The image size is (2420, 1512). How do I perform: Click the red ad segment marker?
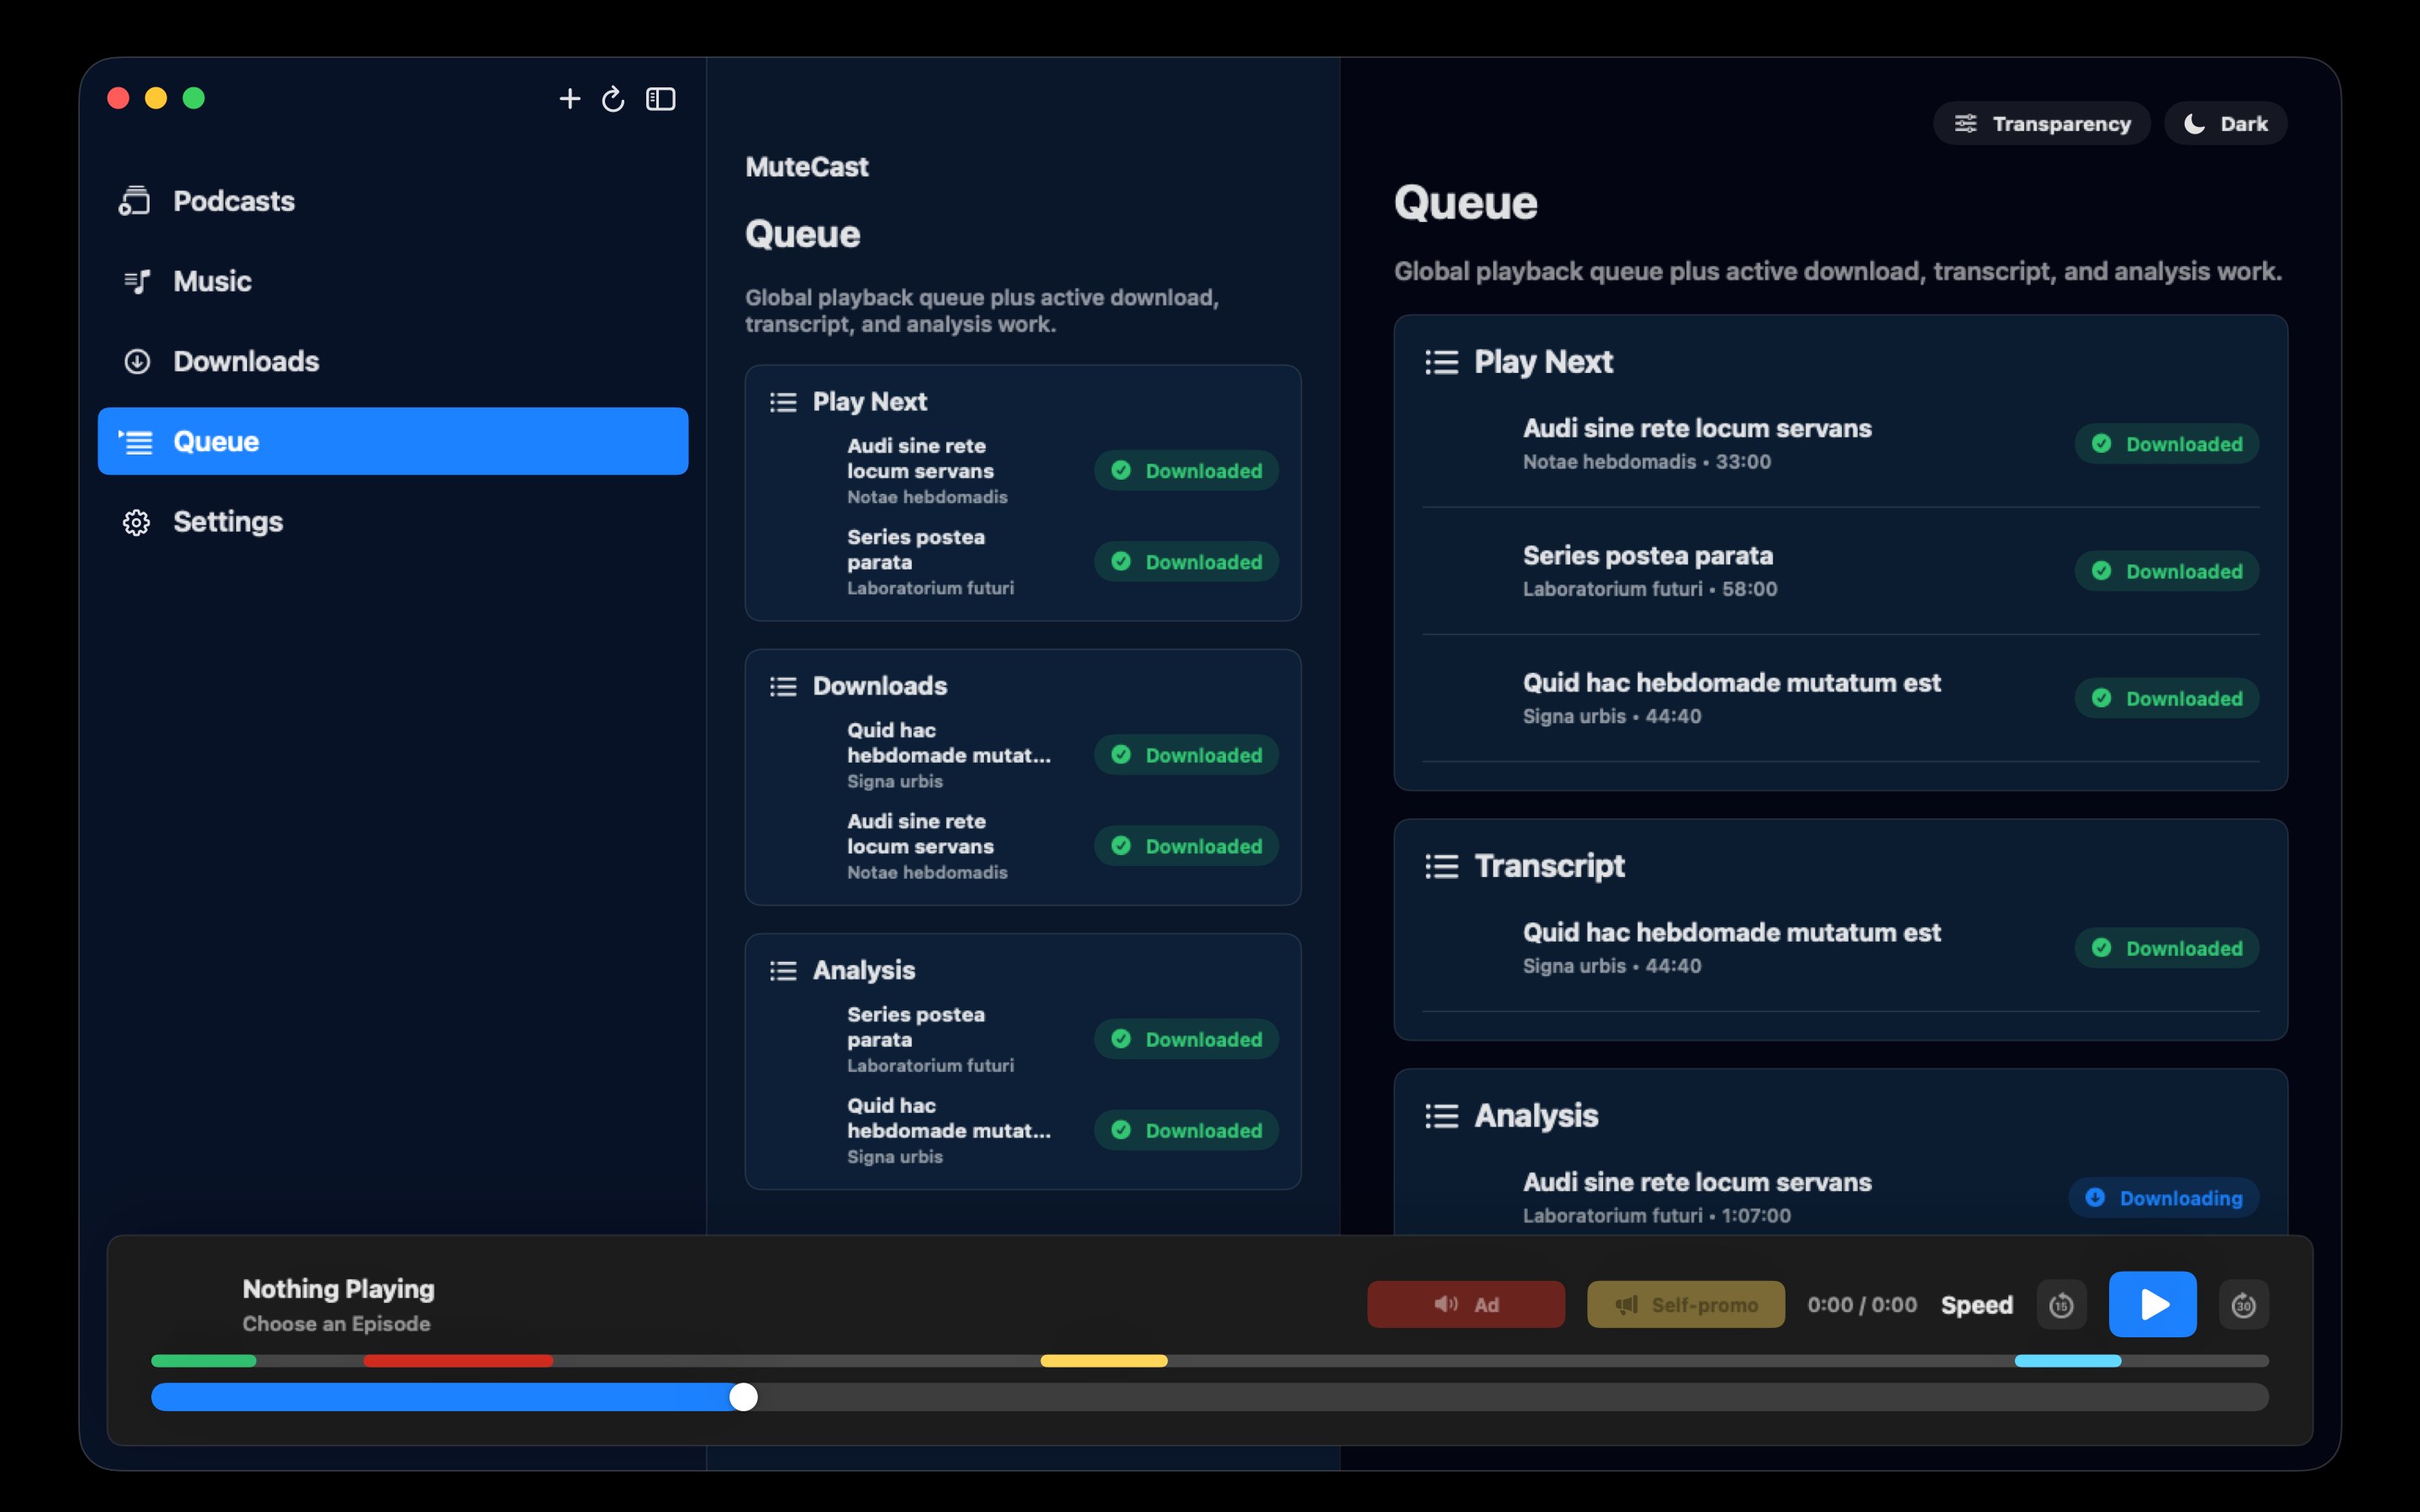click(x=458, y=1361)
